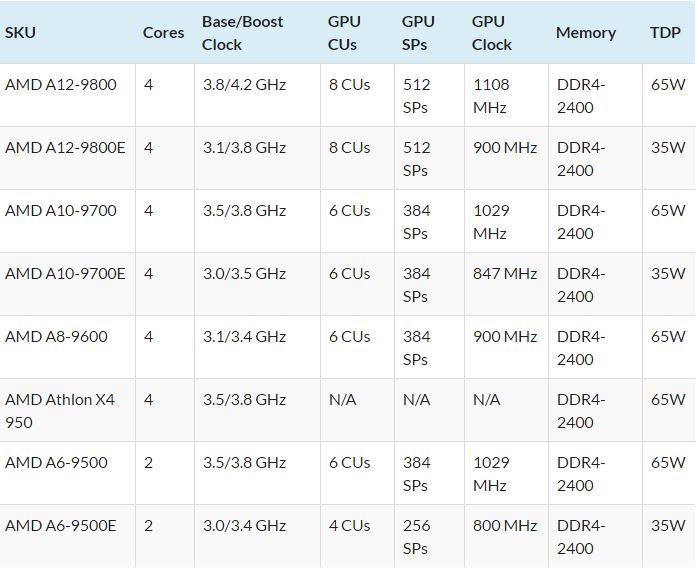Select the Base/Boost Clock header
This screenshot has height=570, width=696.
pos(242,32)
